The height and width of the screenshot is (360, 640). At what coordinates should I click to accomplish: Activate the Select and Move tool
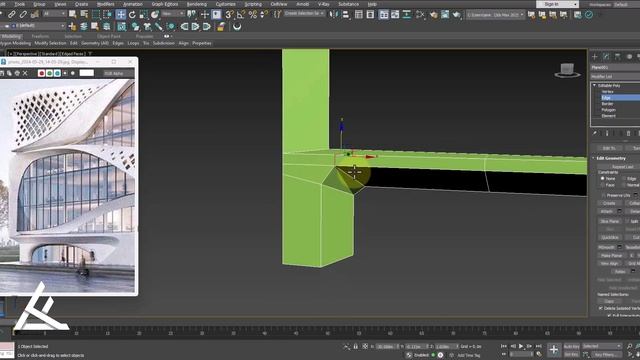(x=121, y=15)
